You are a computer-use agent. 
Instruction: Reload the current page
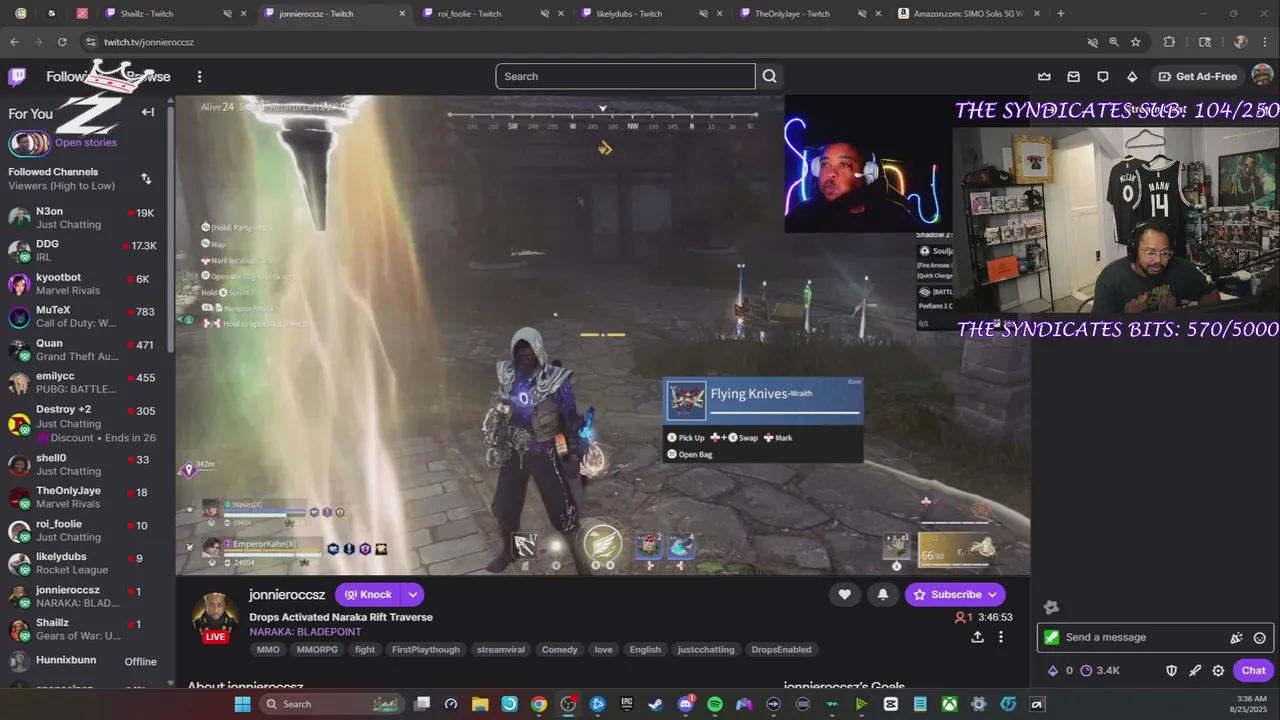[62, 42]
